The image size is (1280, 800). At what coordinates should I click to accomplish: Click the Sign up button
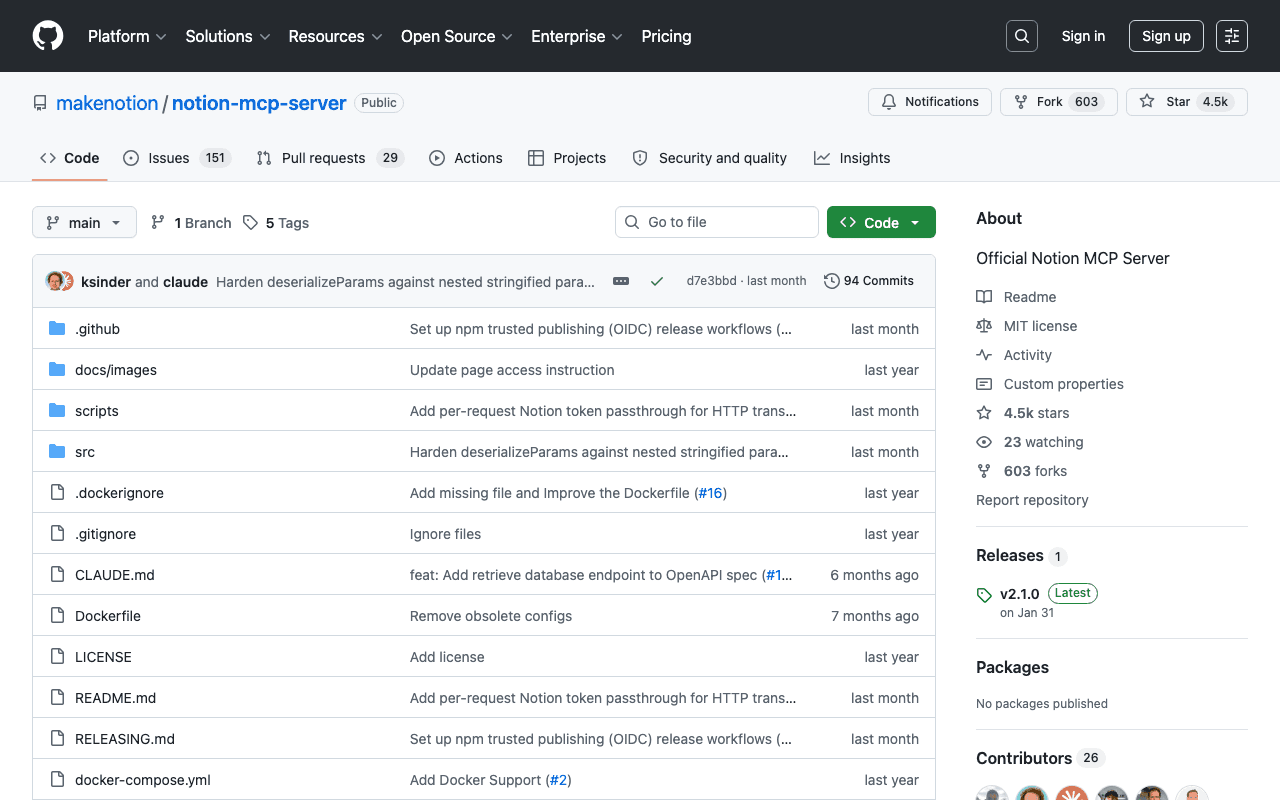(1166, 36)
